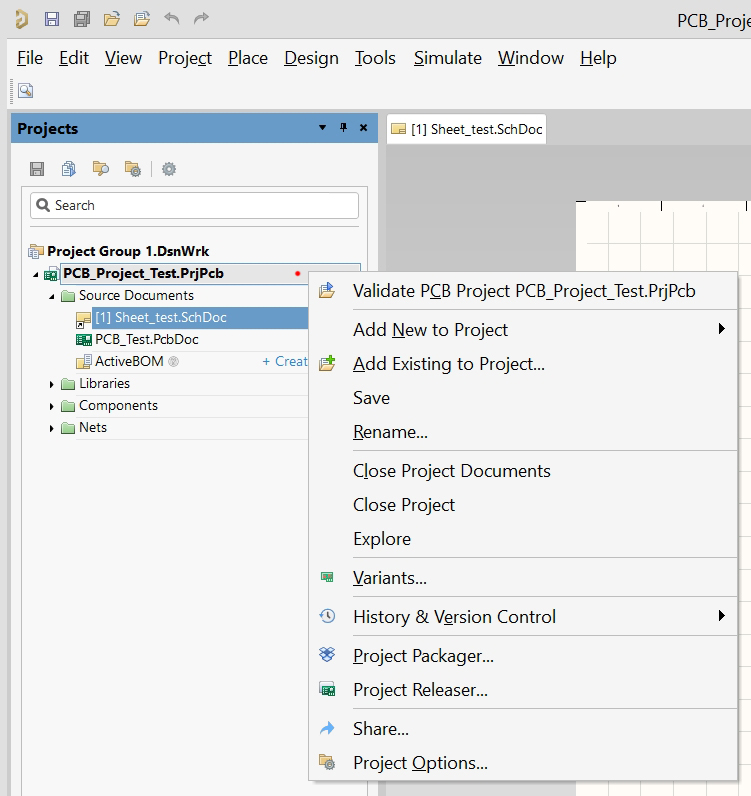
Task: Select the Nets folder label
Action: point(93,427)
